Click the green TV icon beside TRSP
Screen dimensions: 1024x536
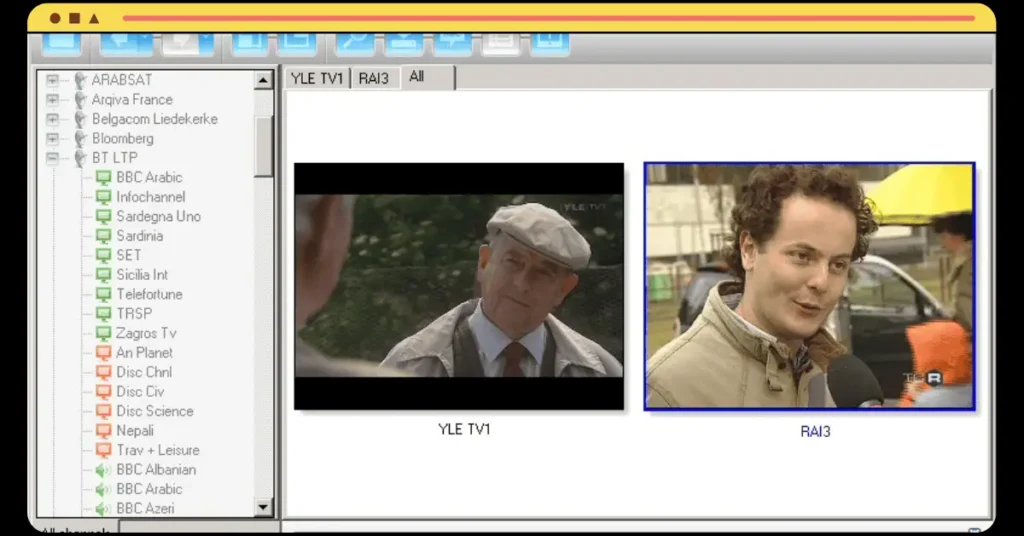coord(103,314)
